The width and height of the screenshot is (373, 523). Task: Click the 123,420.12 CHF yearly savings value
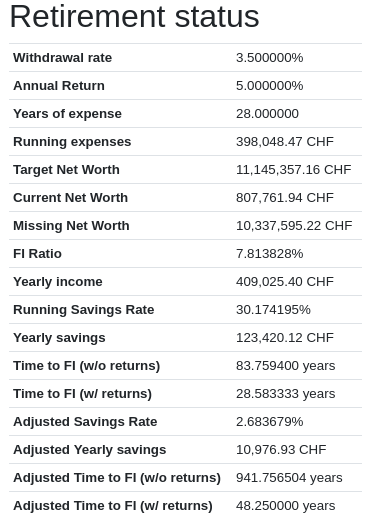[x=285, y=338]
